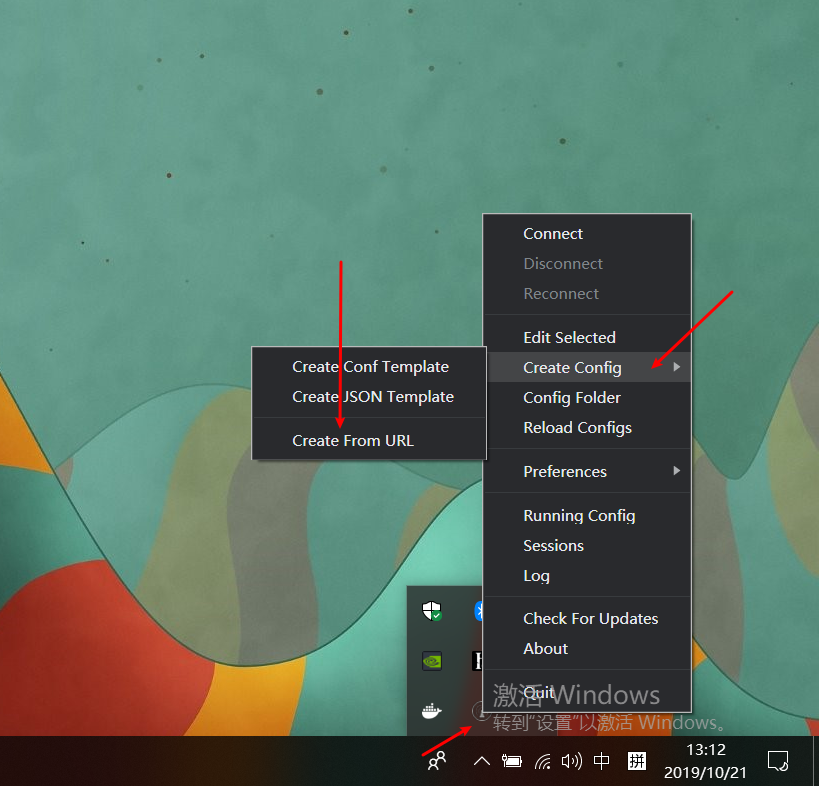Screen dimensions: 819x786
Task: Expand the Create Config submenu arrow
Action: click(677, 368)
